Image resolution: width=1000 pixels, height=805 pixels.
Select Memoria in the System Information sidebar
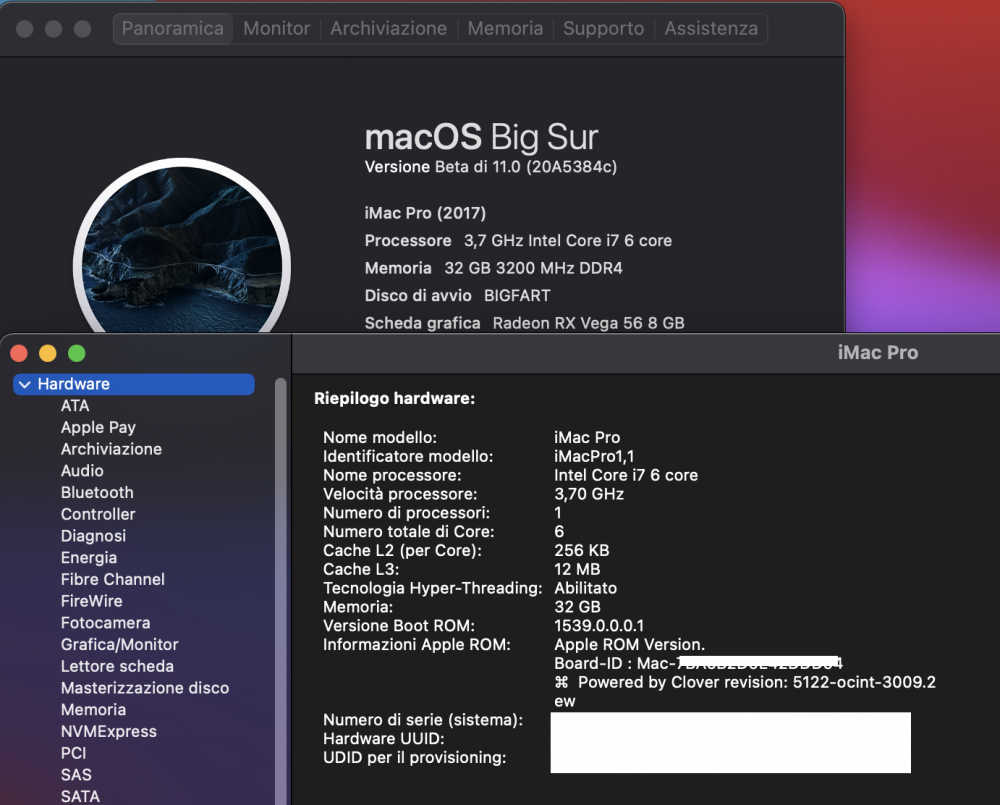pyautogui.click(x=93, y=709)
